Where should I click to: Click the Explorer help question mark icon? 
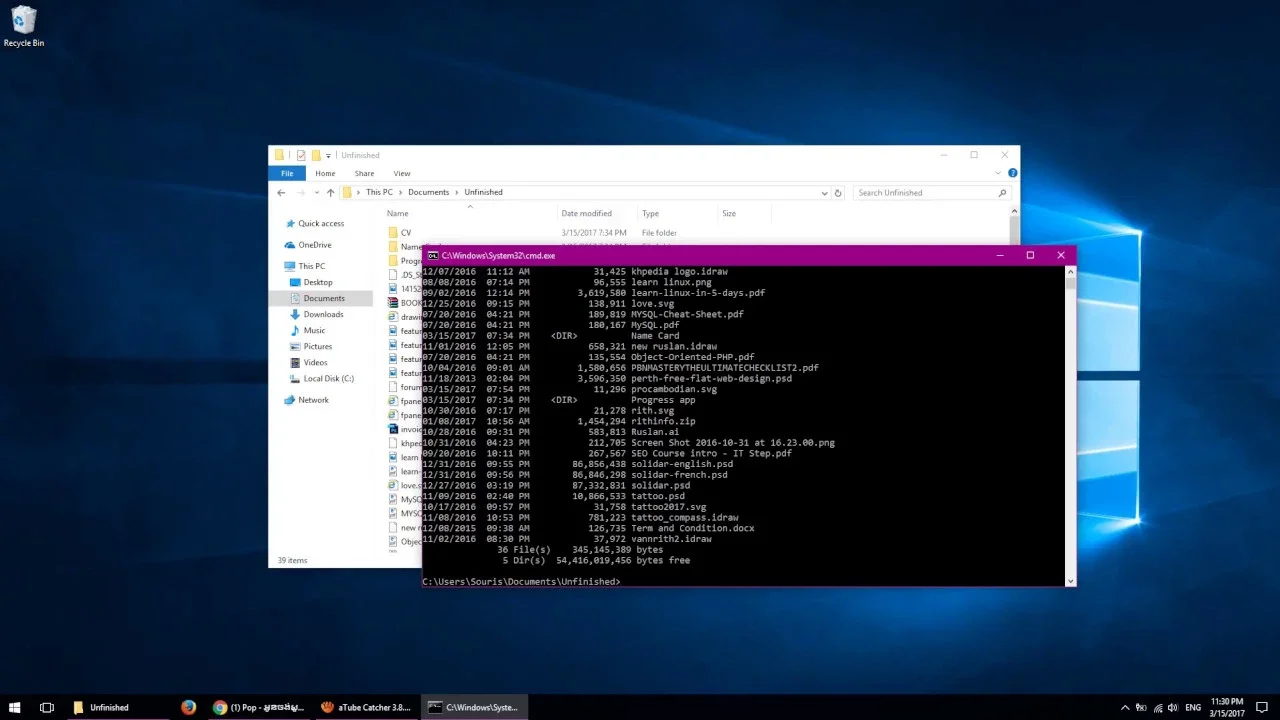tap(1012, 173)
